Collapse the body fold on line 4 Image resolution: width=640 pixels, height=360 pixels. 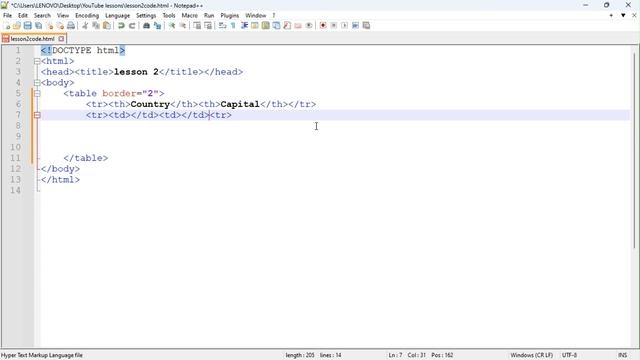37,83
